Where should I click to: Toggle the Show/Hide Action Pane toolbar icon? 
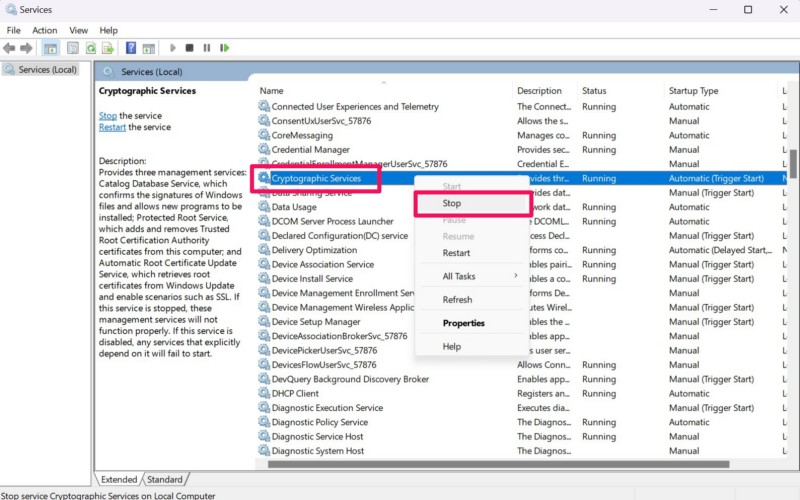[x=148, y=47]
